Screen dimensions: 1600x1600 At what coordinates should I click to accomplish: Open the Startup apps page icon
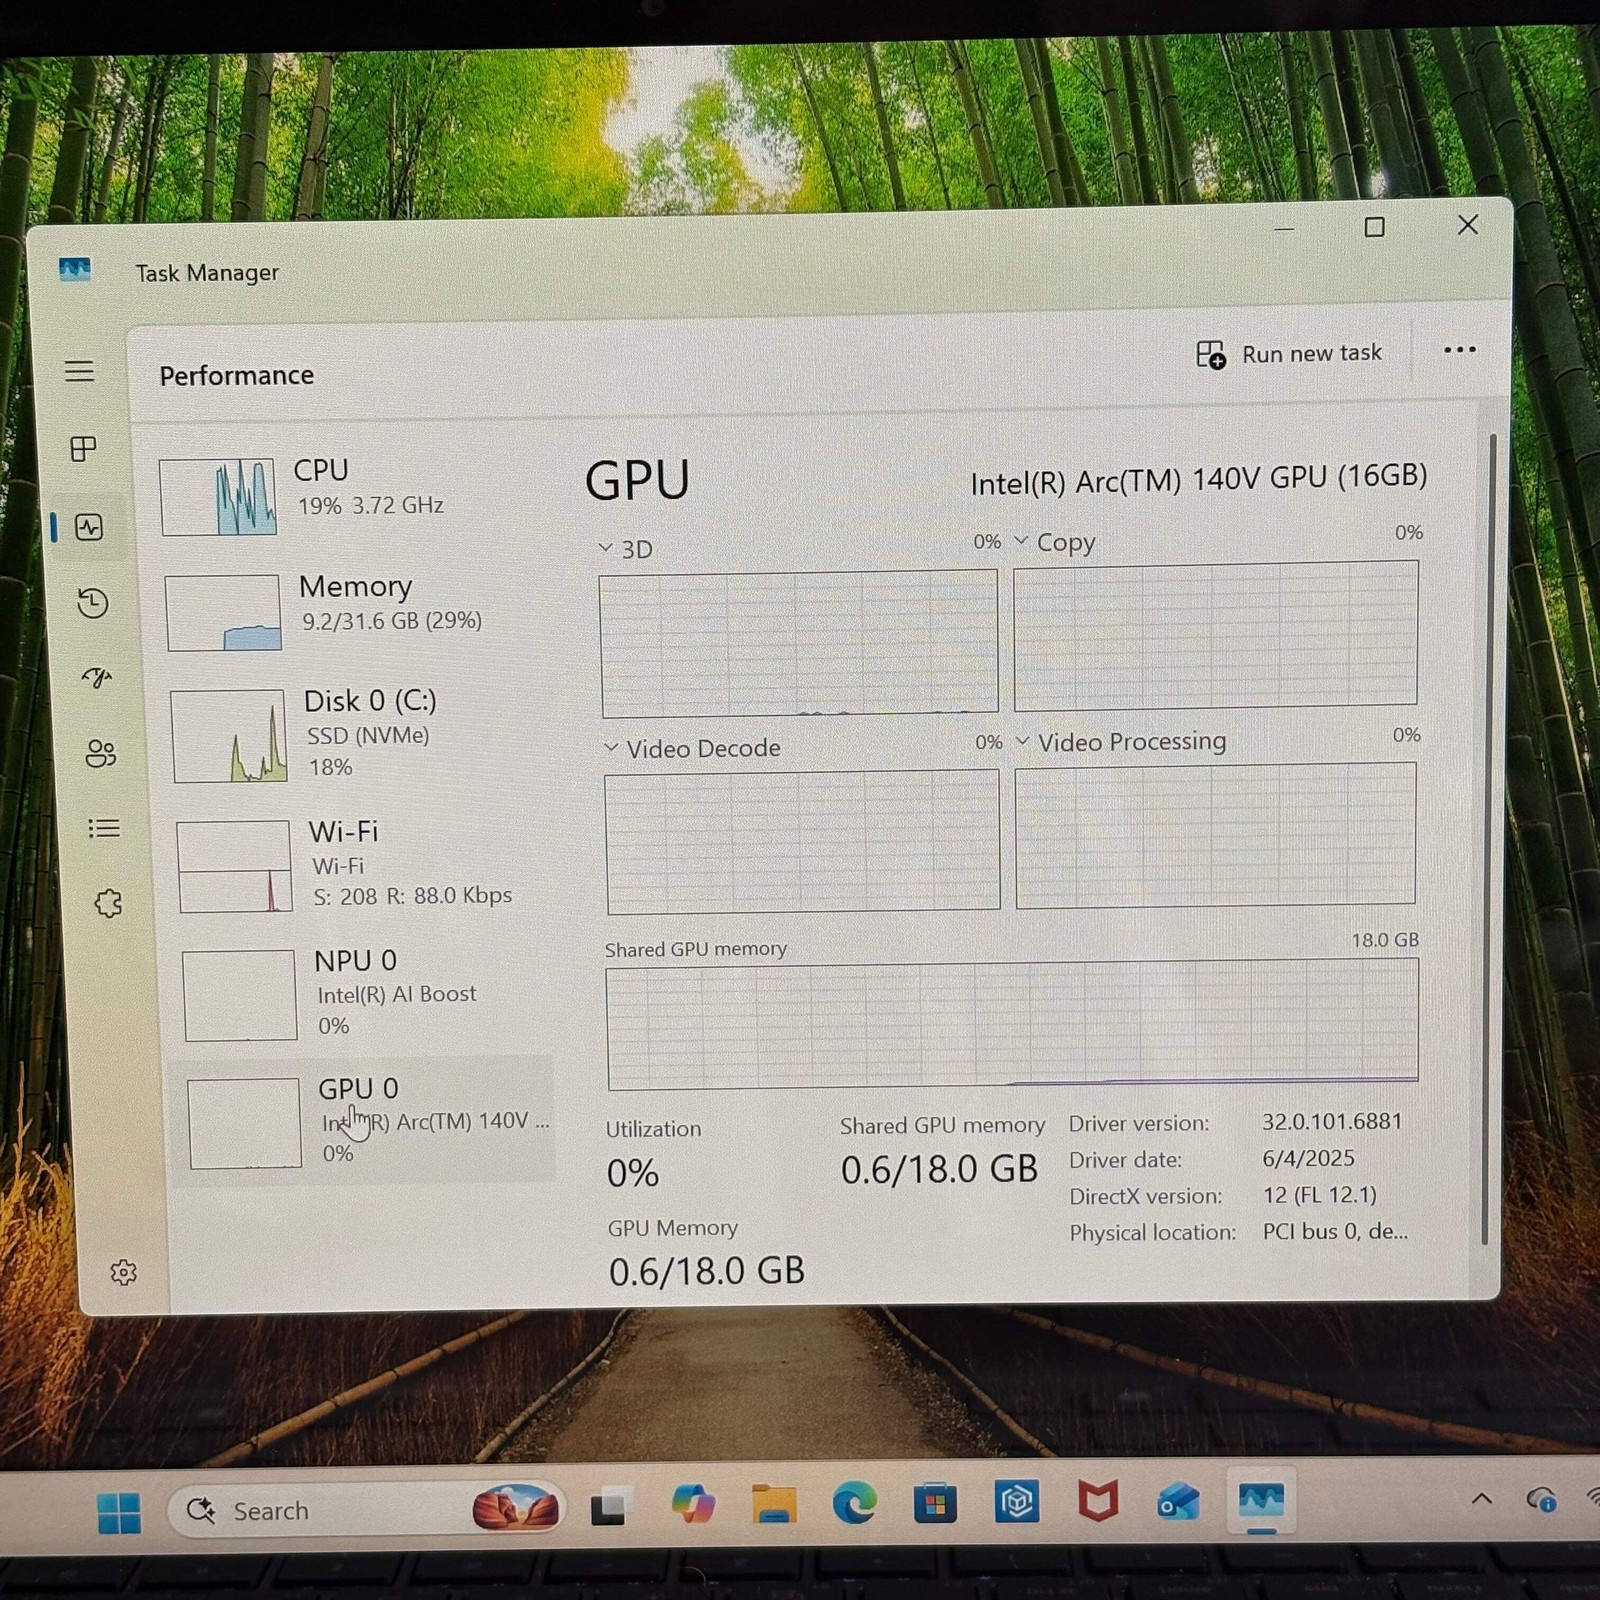tap(97, 678)
